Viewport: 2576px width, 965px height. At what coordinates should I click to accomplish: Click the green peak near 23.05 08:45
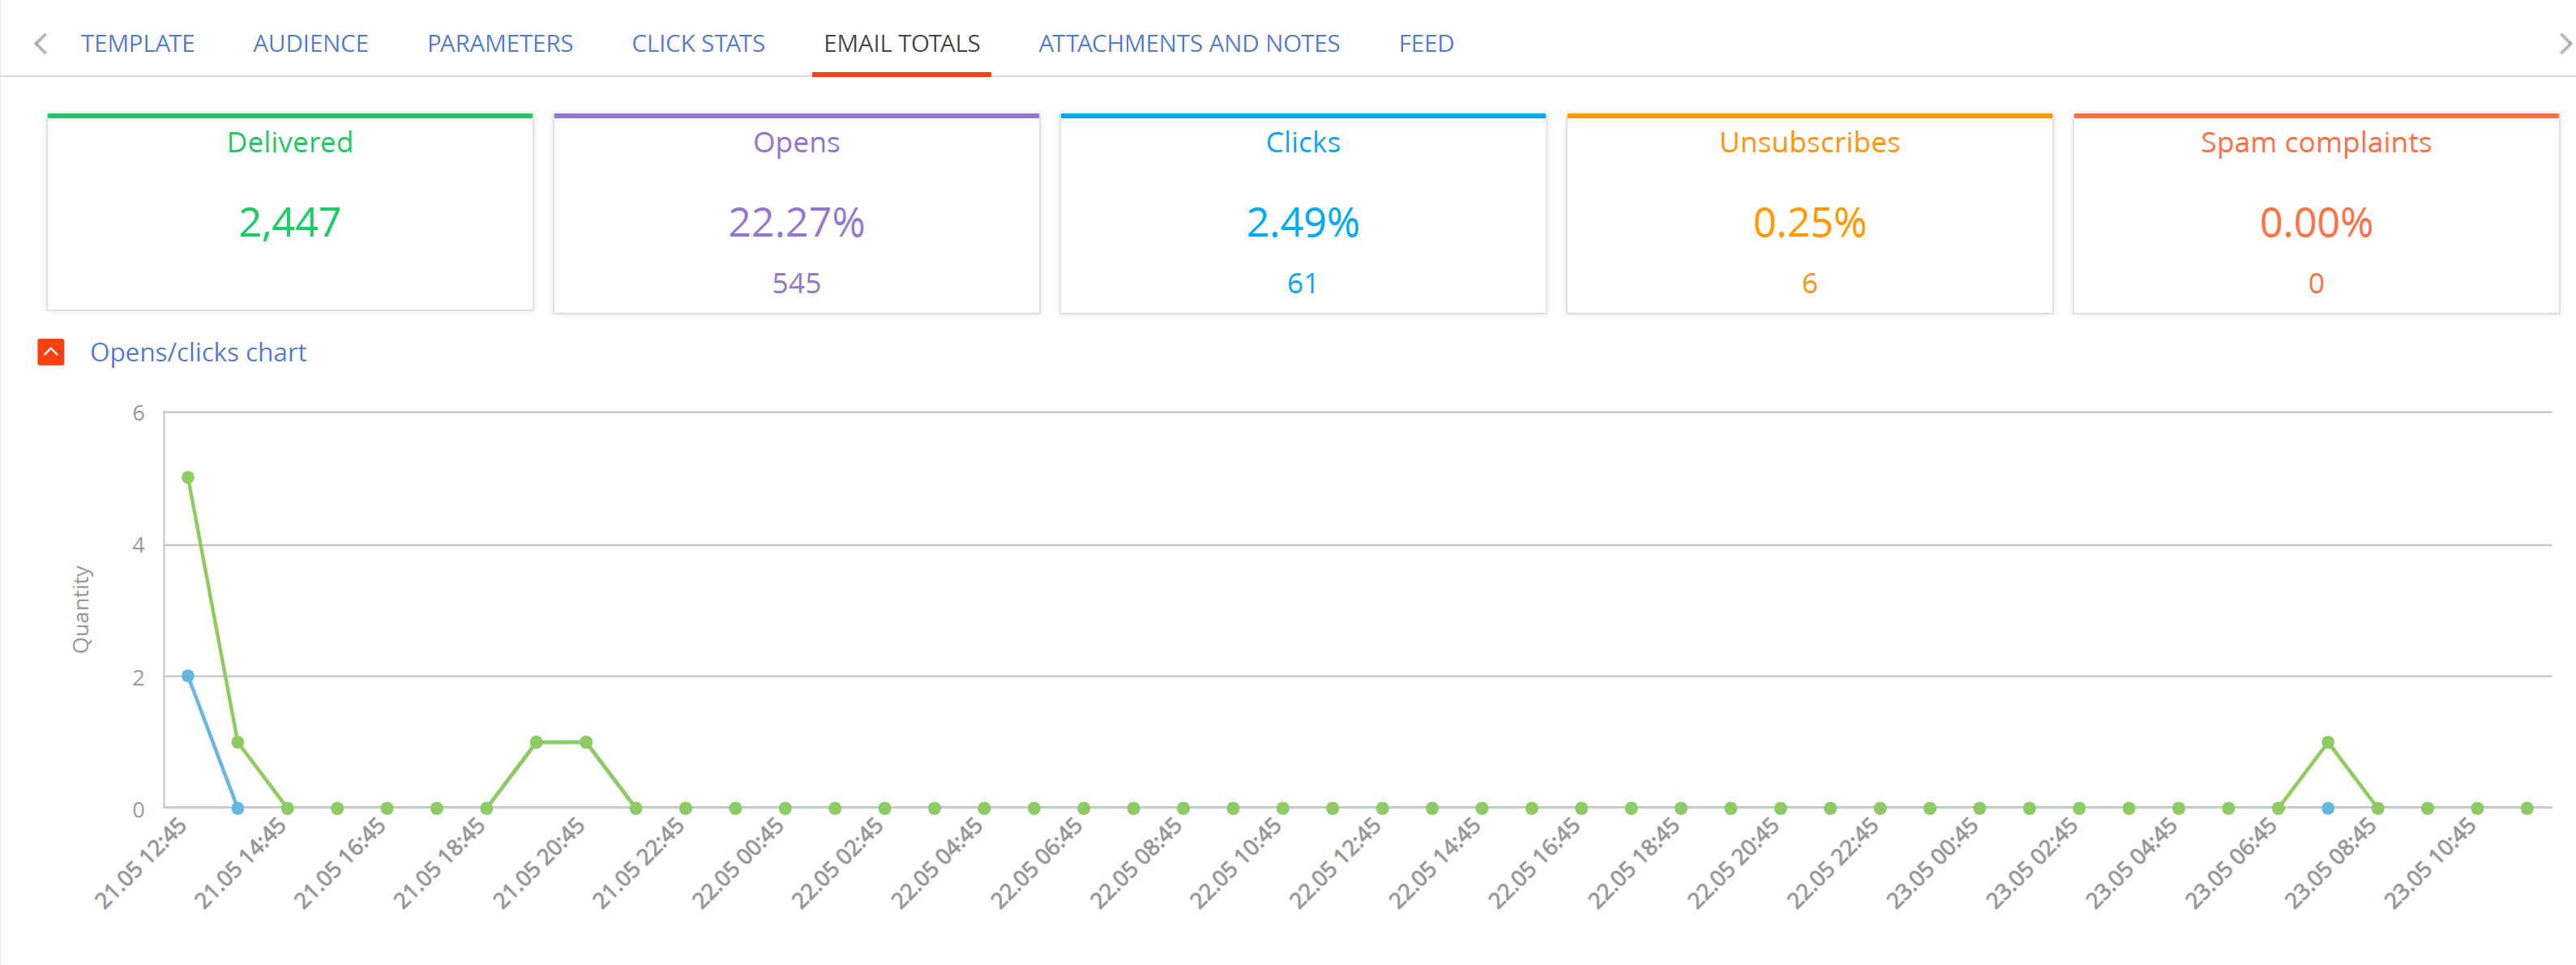tap(2328, 742)
